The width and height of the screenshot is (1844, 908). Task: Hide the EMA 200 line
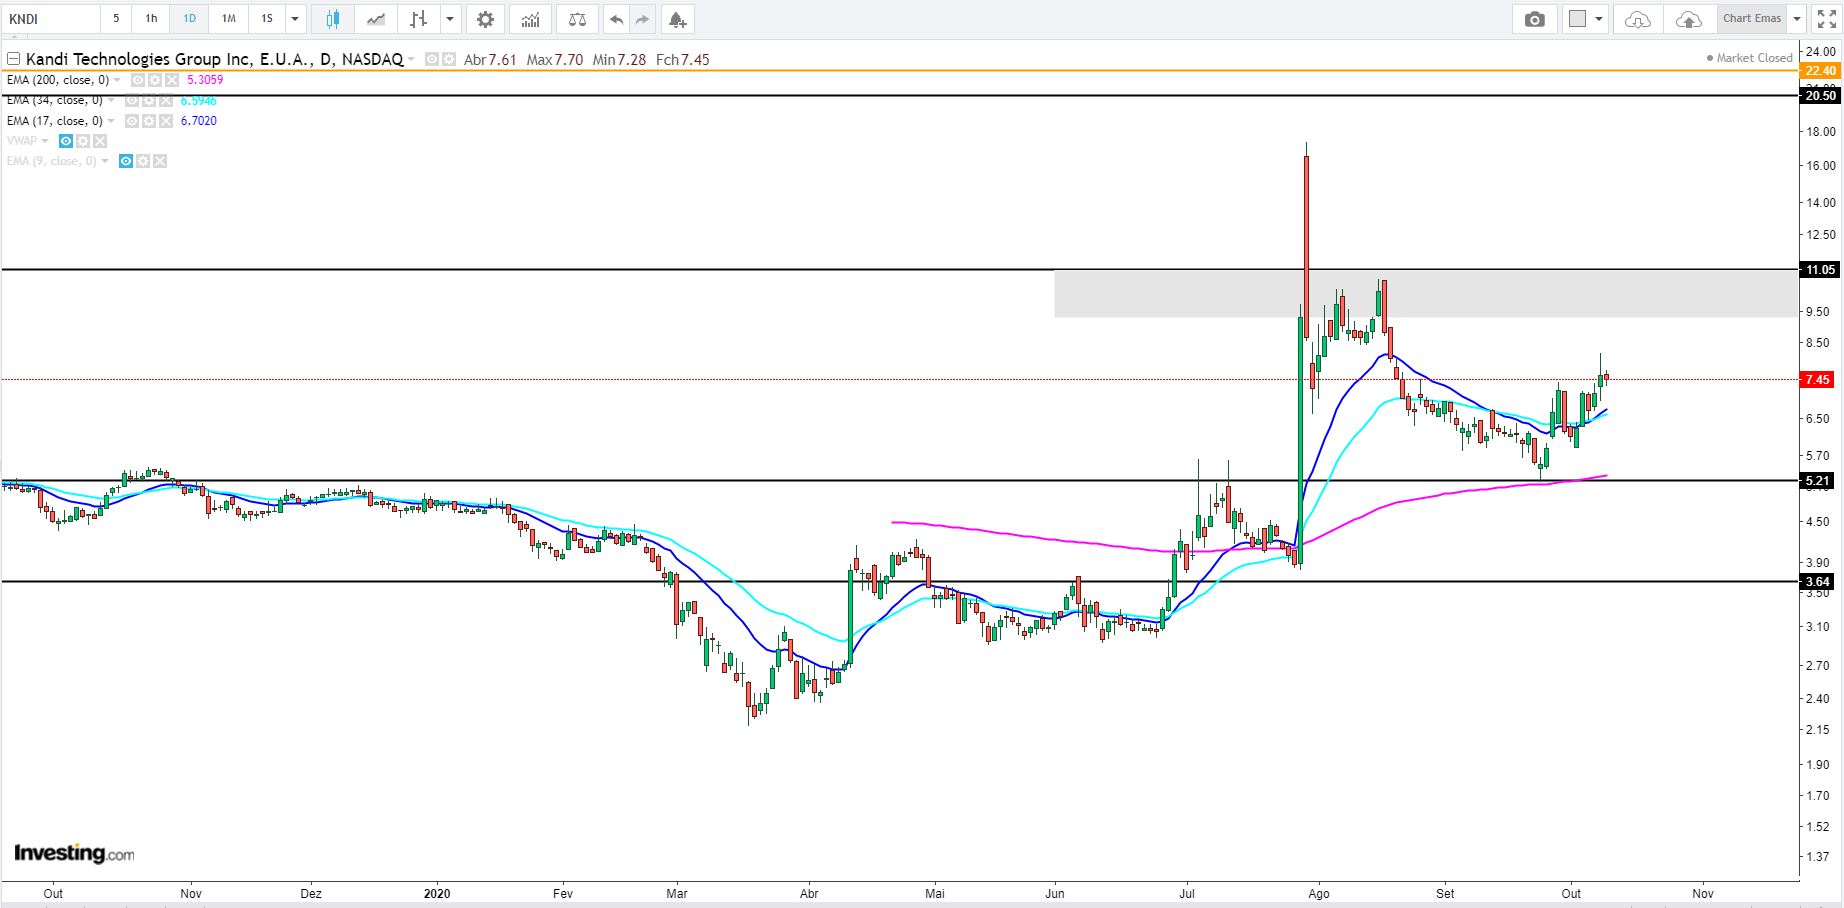click(138, 80)
